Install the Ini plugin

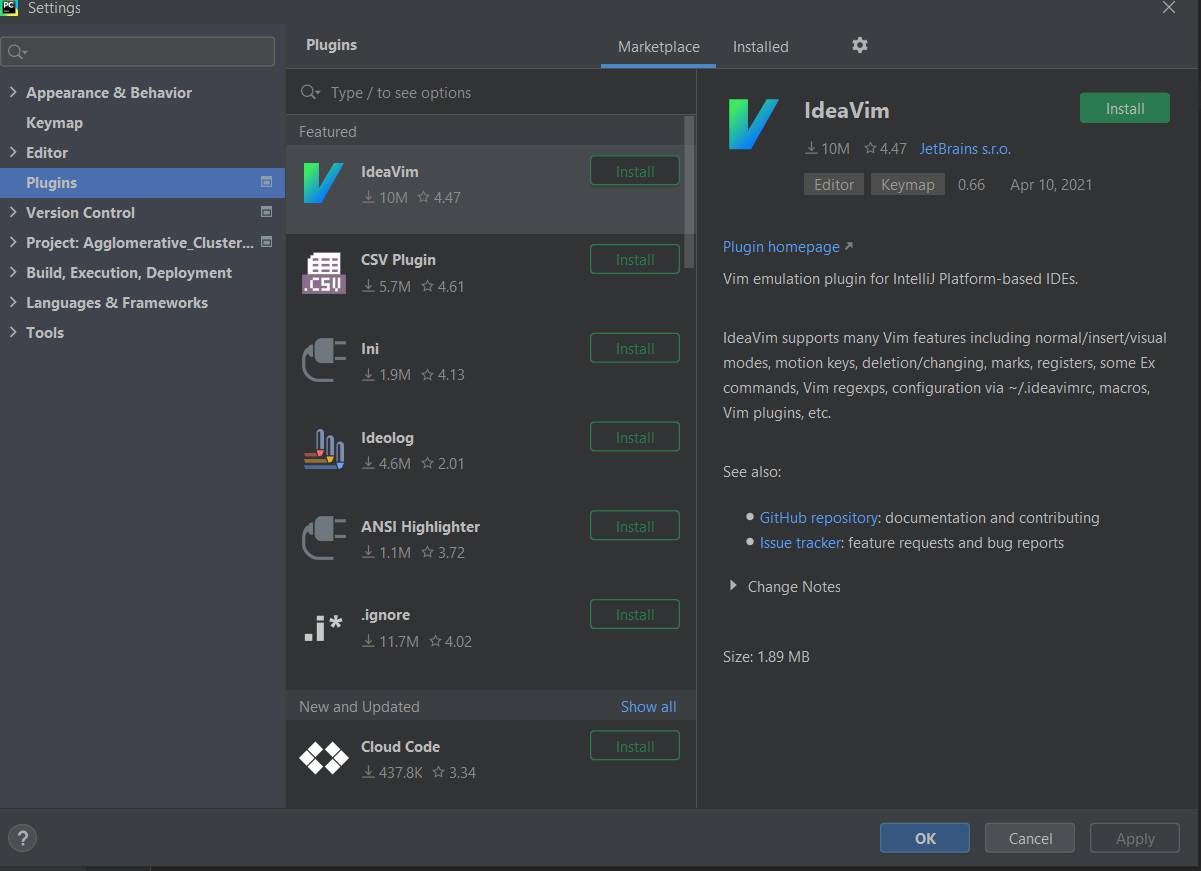(x=635, y=348)
